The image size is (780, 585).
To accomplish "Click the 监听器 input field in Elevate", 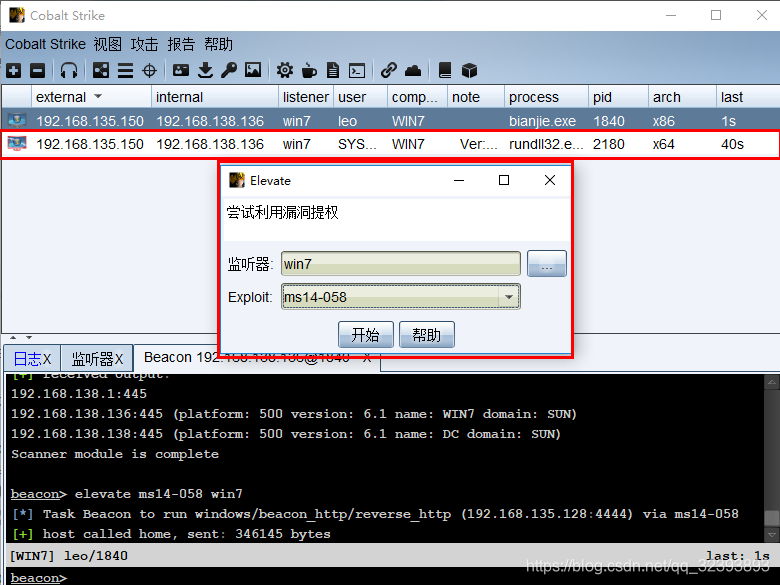I will tap(400, 264).
